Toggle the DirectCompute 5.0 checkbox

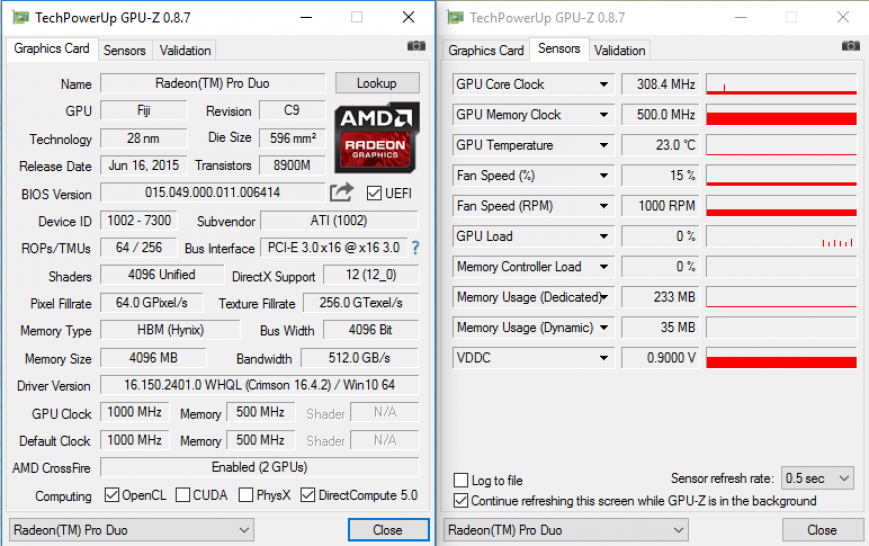pyautogui.click(x=308, y=494)
